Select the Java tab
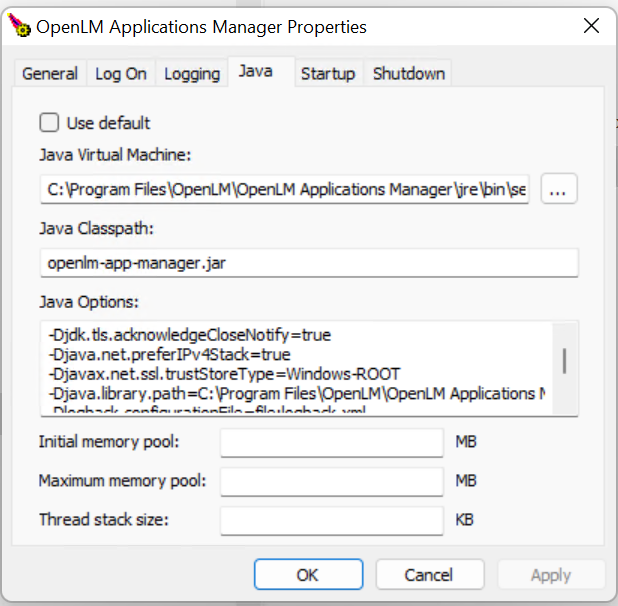The image size is (618, 606). pos(256,72)
